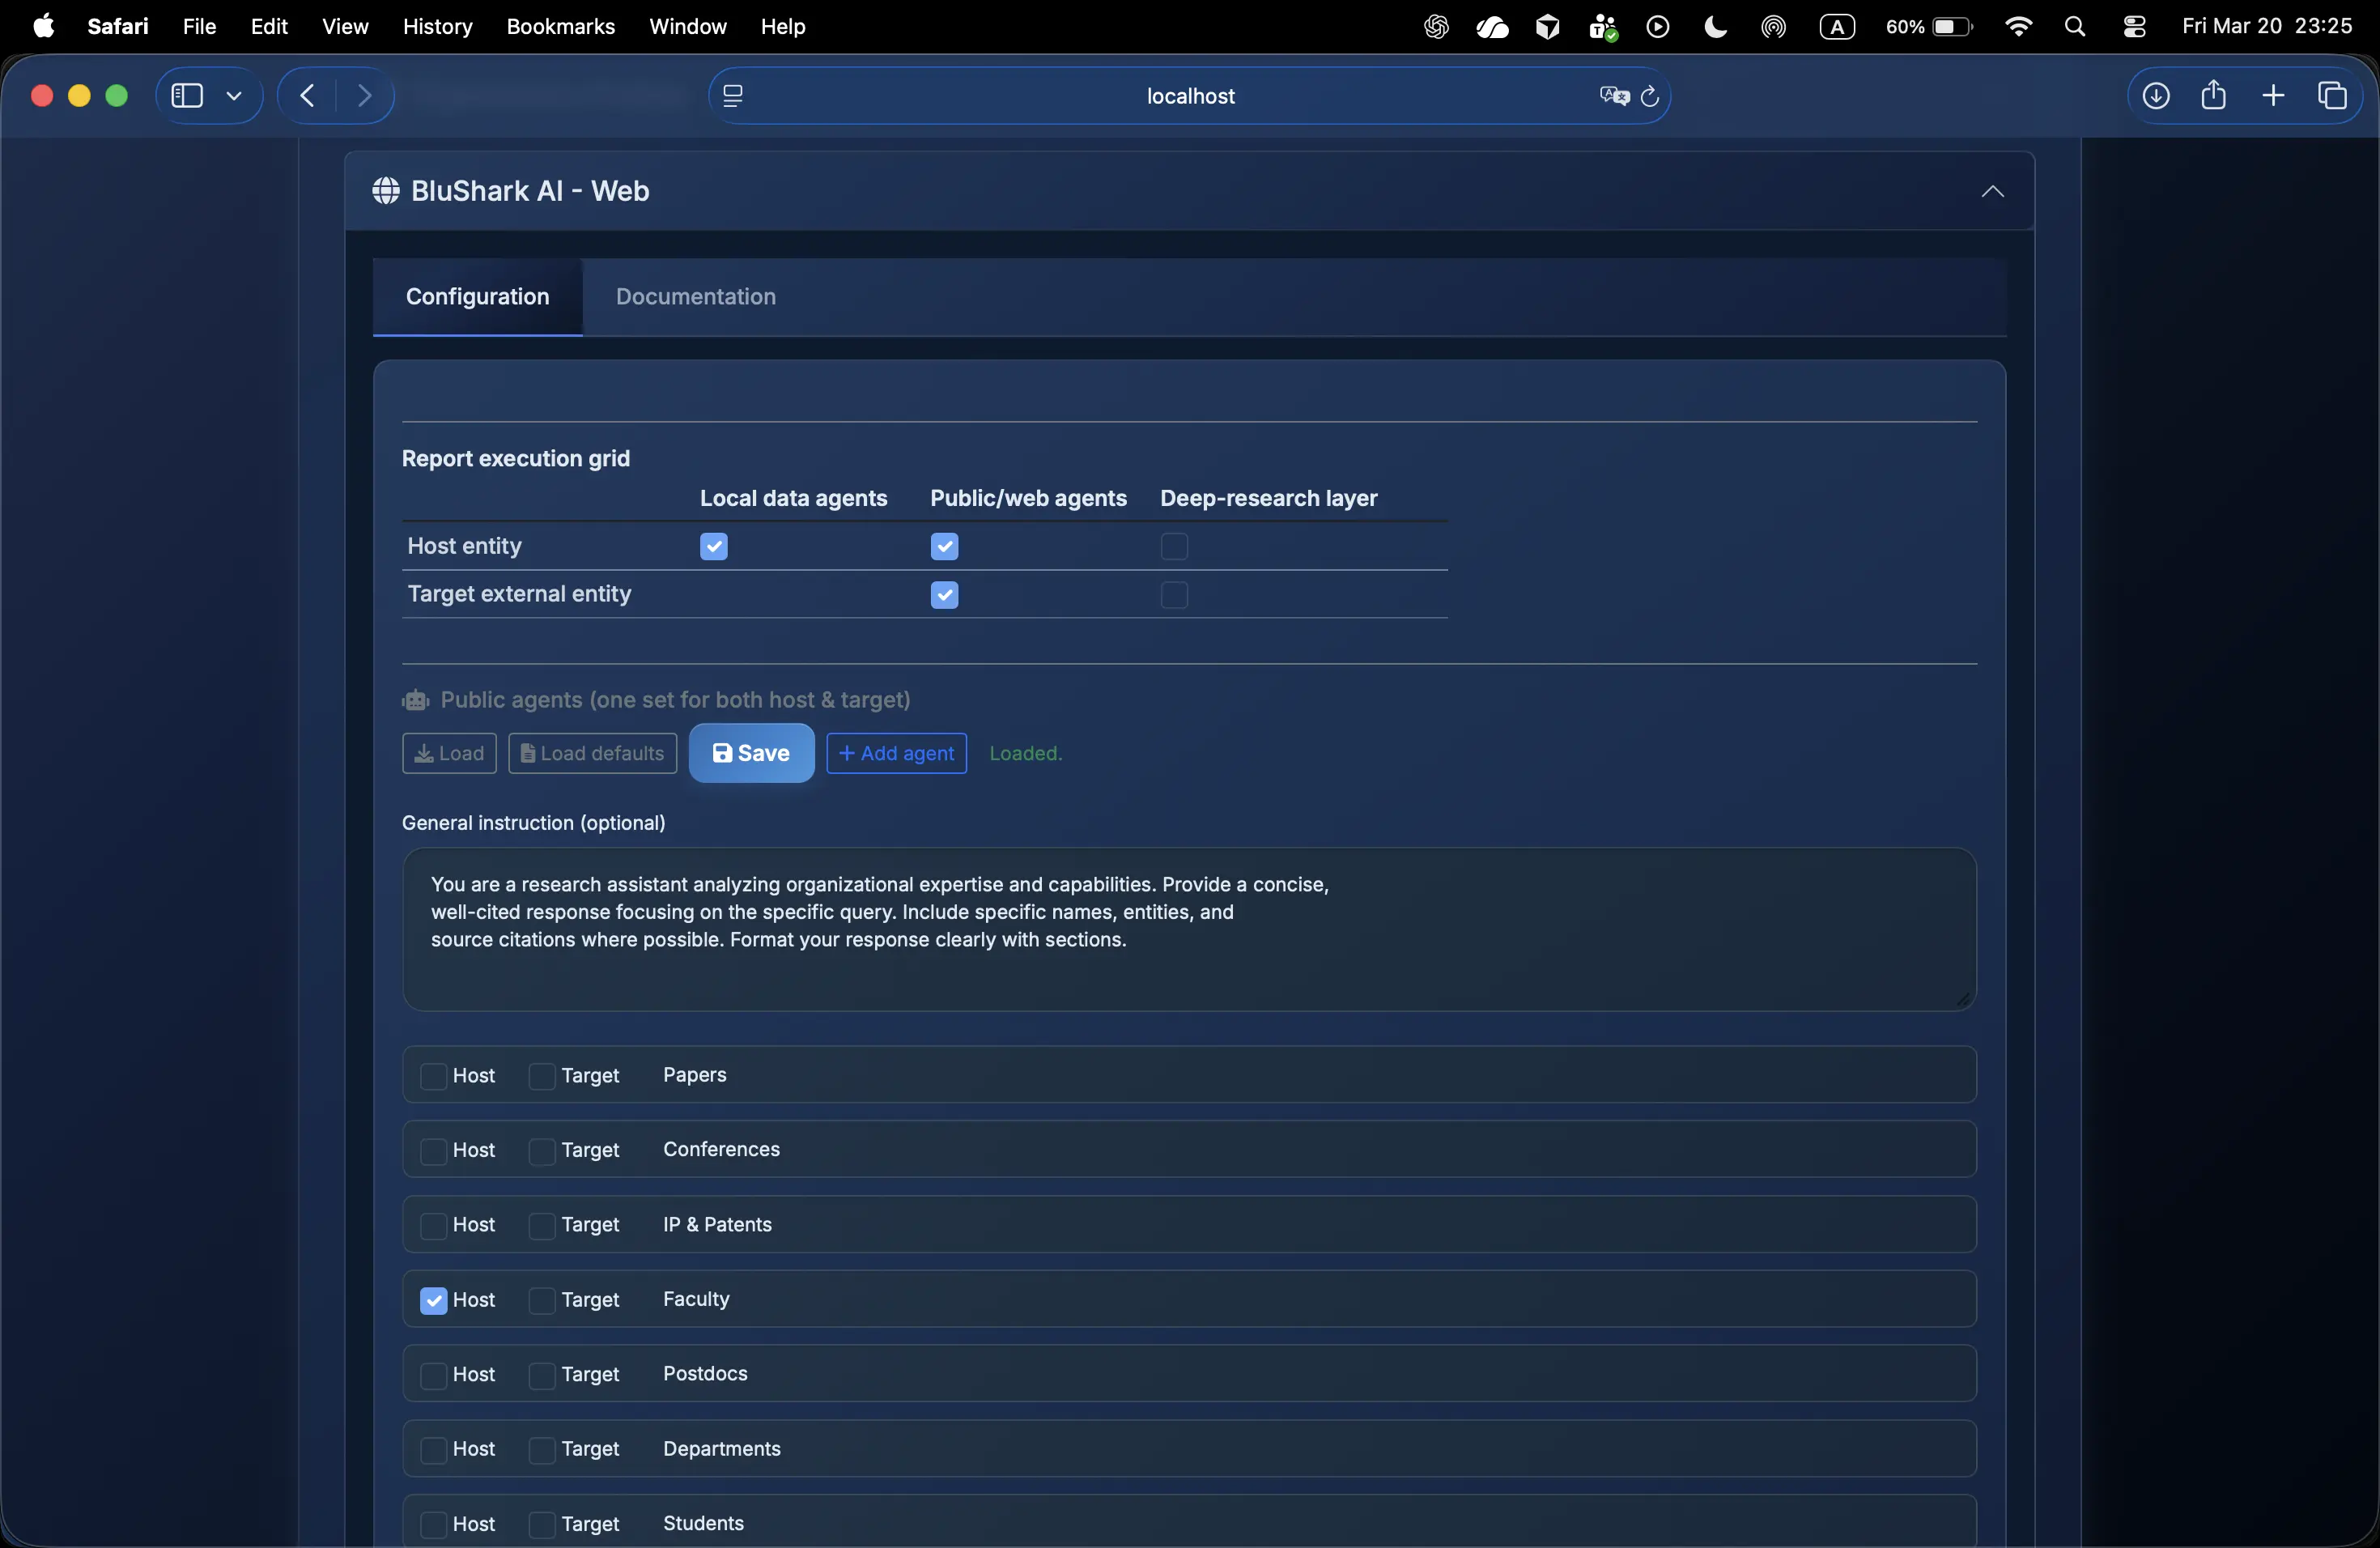Open the Share menu

(x=2214, y=95)
